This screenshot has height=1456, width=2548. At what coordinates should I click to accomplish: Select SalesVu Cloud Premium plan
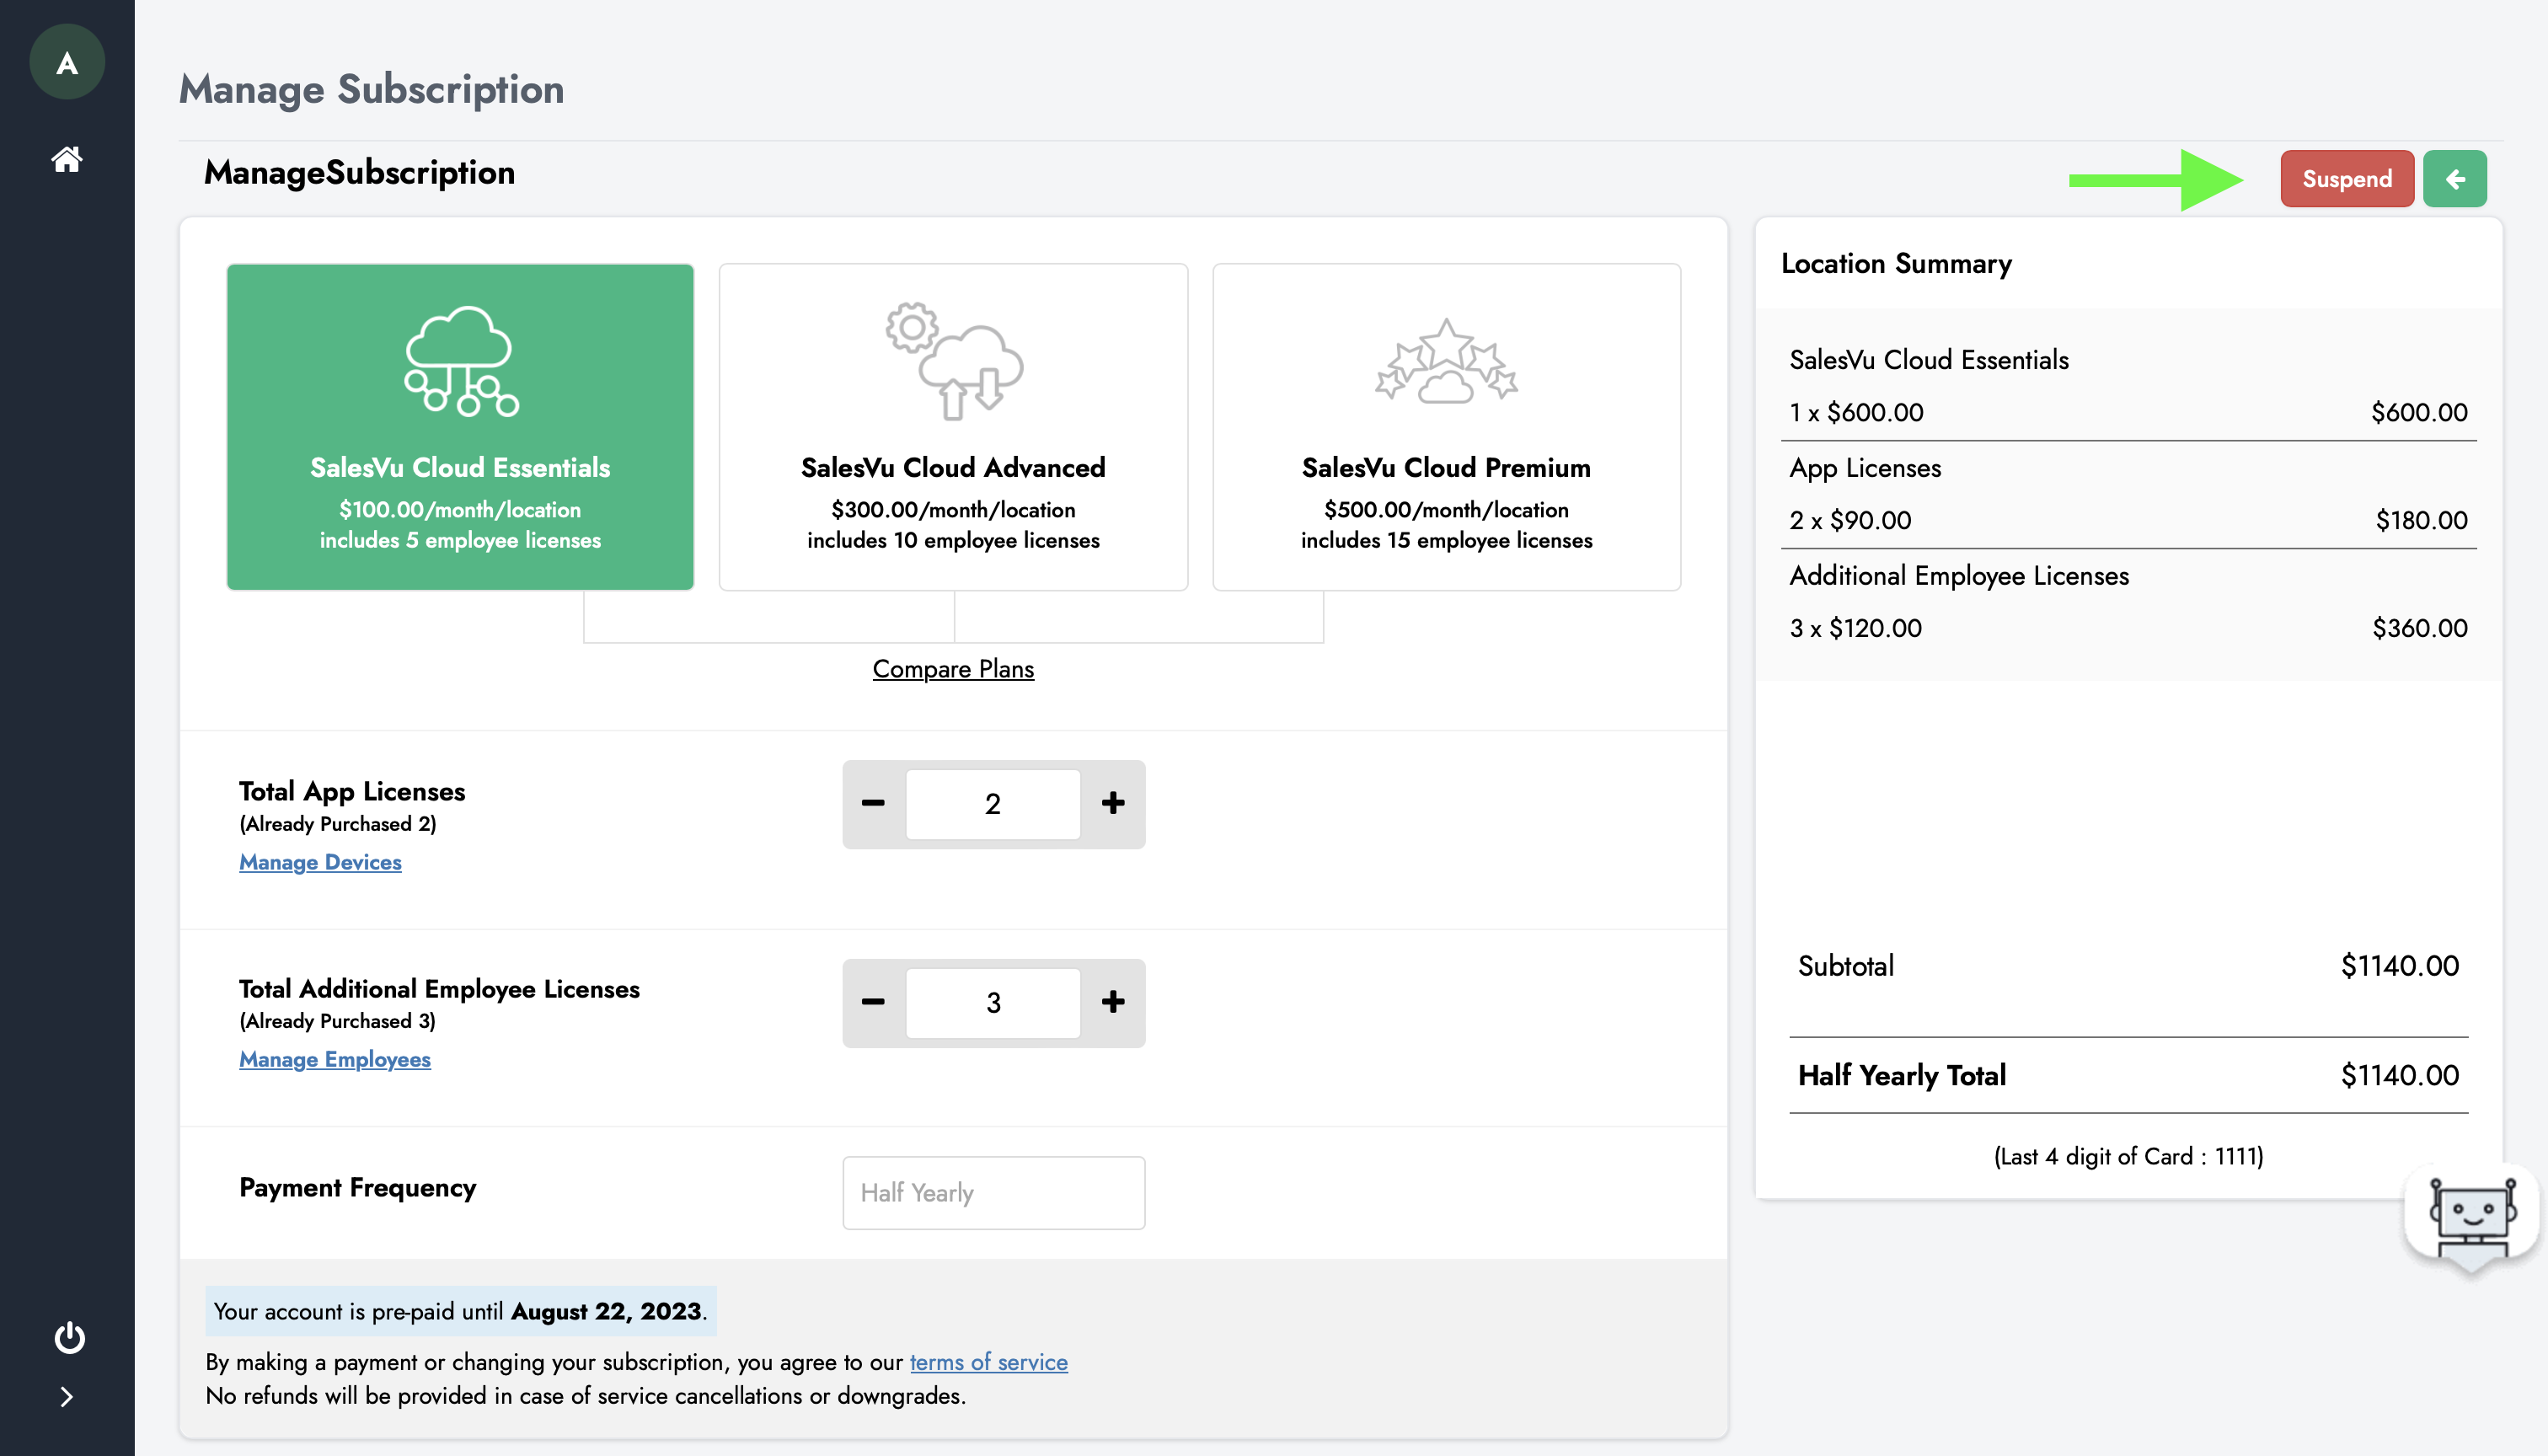(1446, 427)
